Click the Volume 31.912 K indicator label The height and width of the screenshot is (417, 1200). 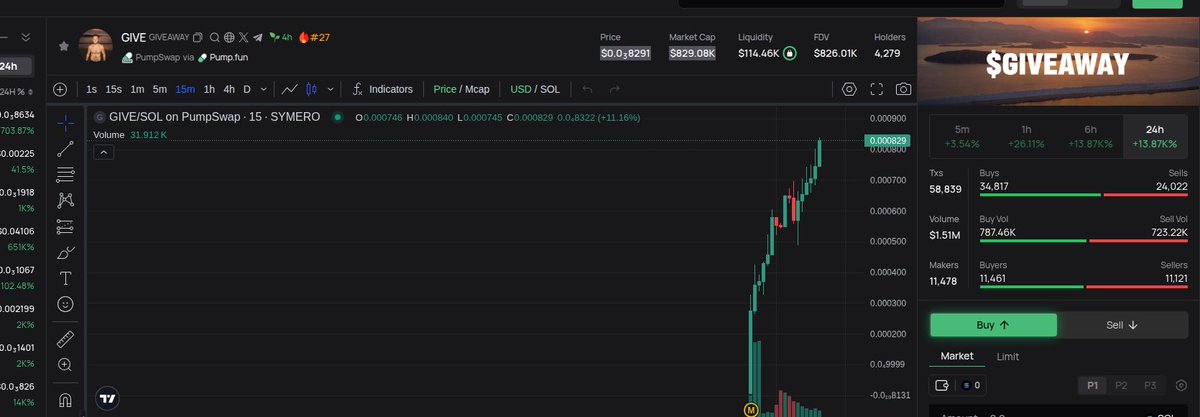[x=131, y=134]
